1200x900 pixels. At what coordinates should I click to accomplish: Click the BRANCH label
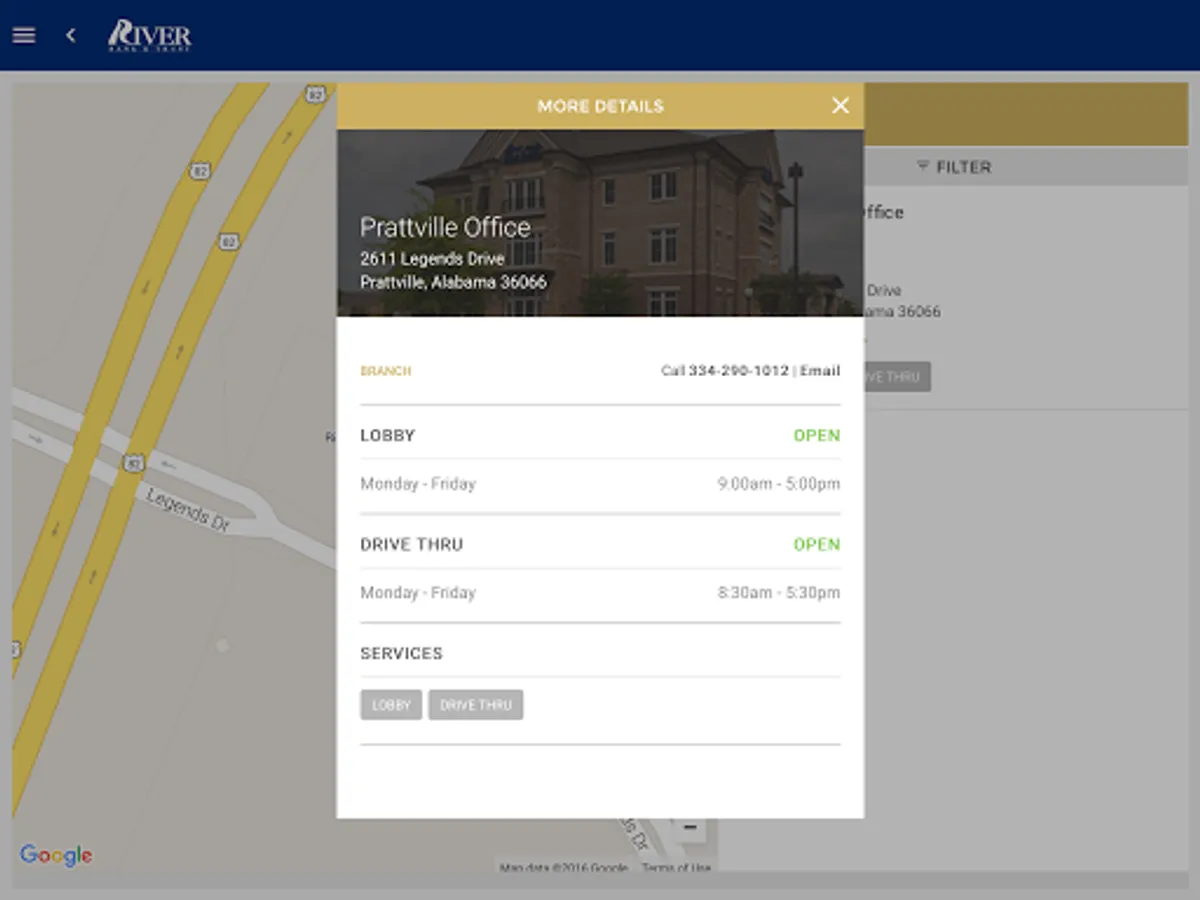click(x=385, y=371)
